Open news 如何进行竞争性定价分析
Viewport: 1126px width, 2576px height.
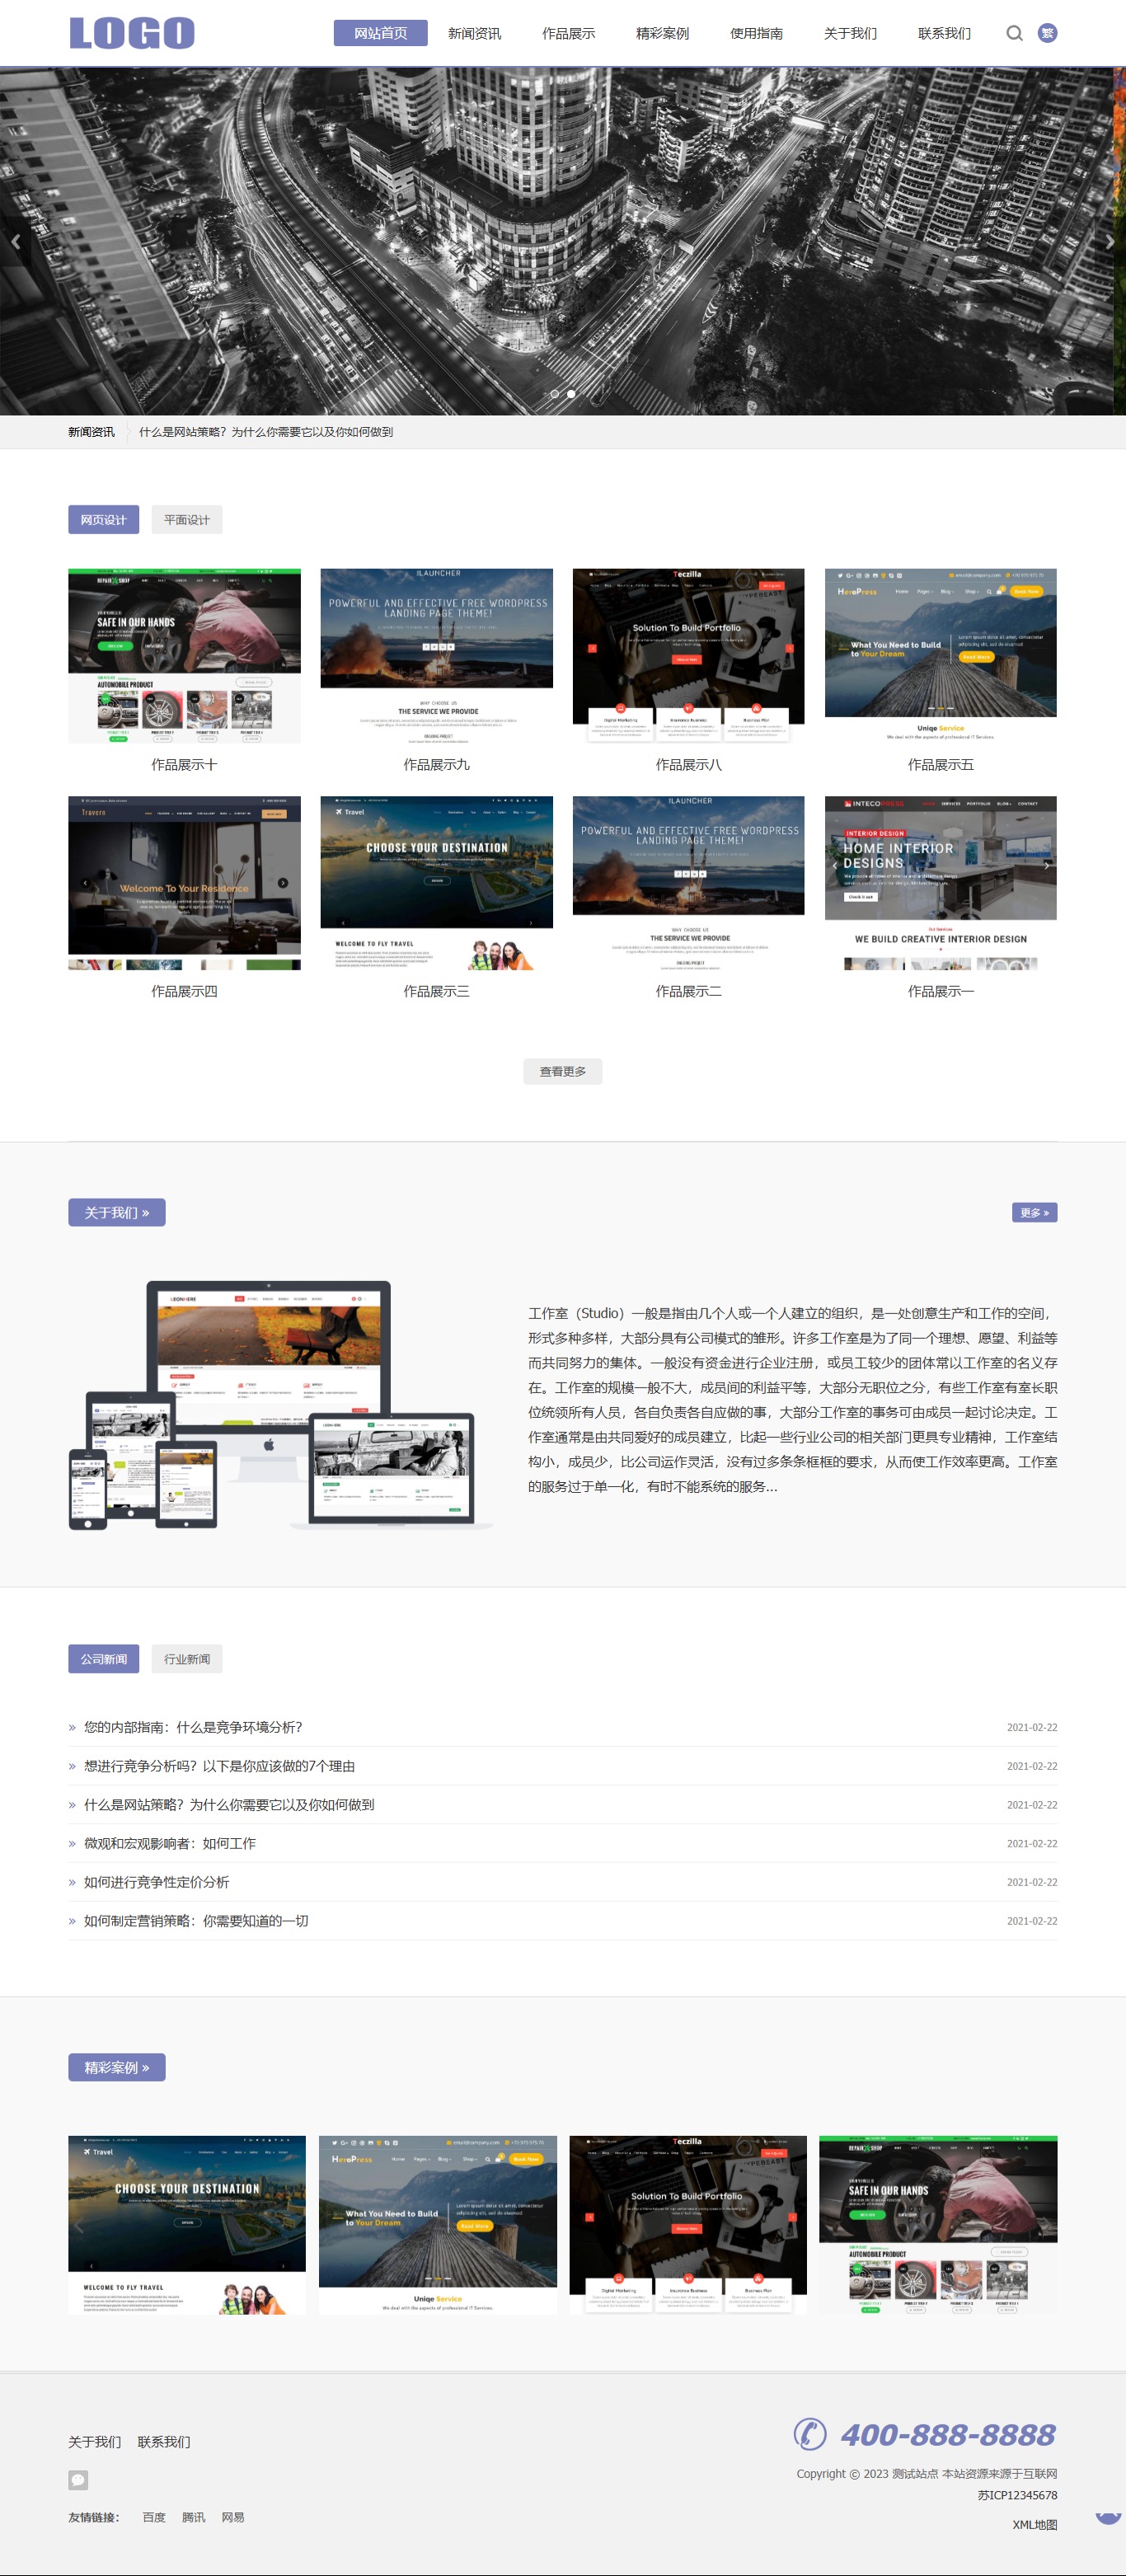click(156, 1882)
